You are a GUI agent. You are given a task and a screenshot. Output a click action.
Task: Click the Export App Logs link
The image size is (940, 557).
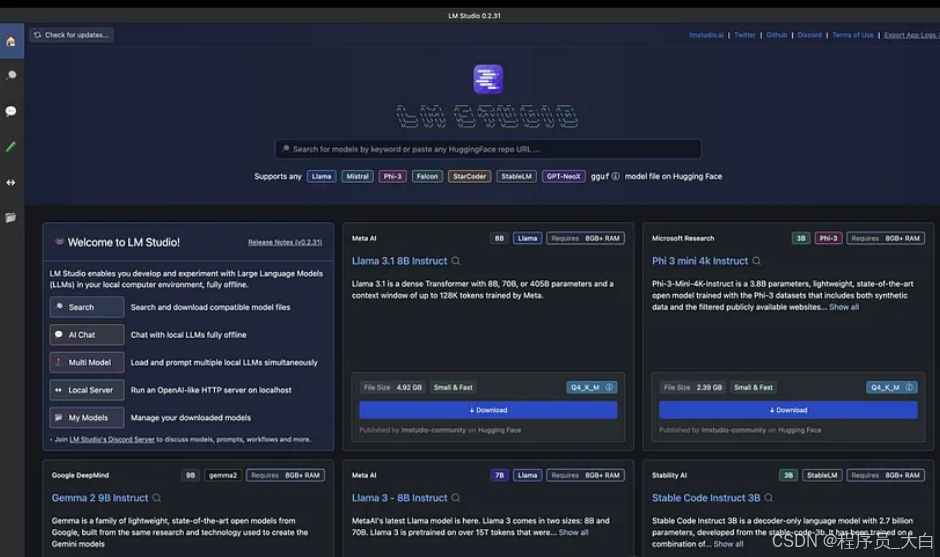[911, 35]
